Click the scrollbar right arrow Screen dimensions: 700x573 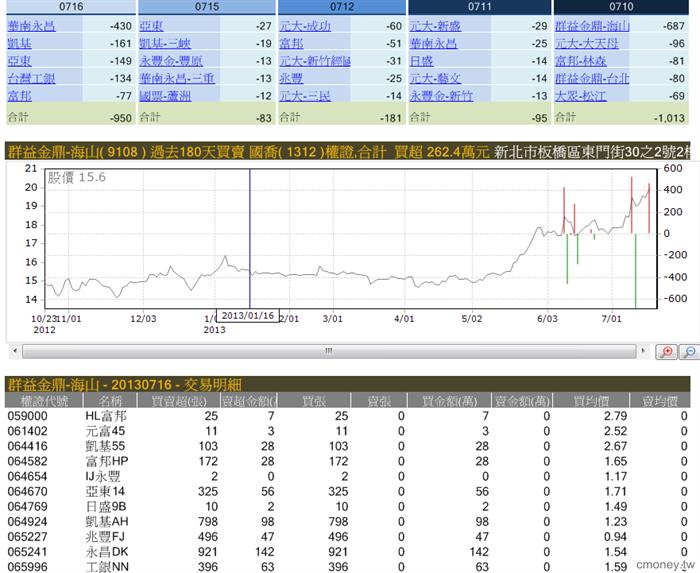(643, 351)
